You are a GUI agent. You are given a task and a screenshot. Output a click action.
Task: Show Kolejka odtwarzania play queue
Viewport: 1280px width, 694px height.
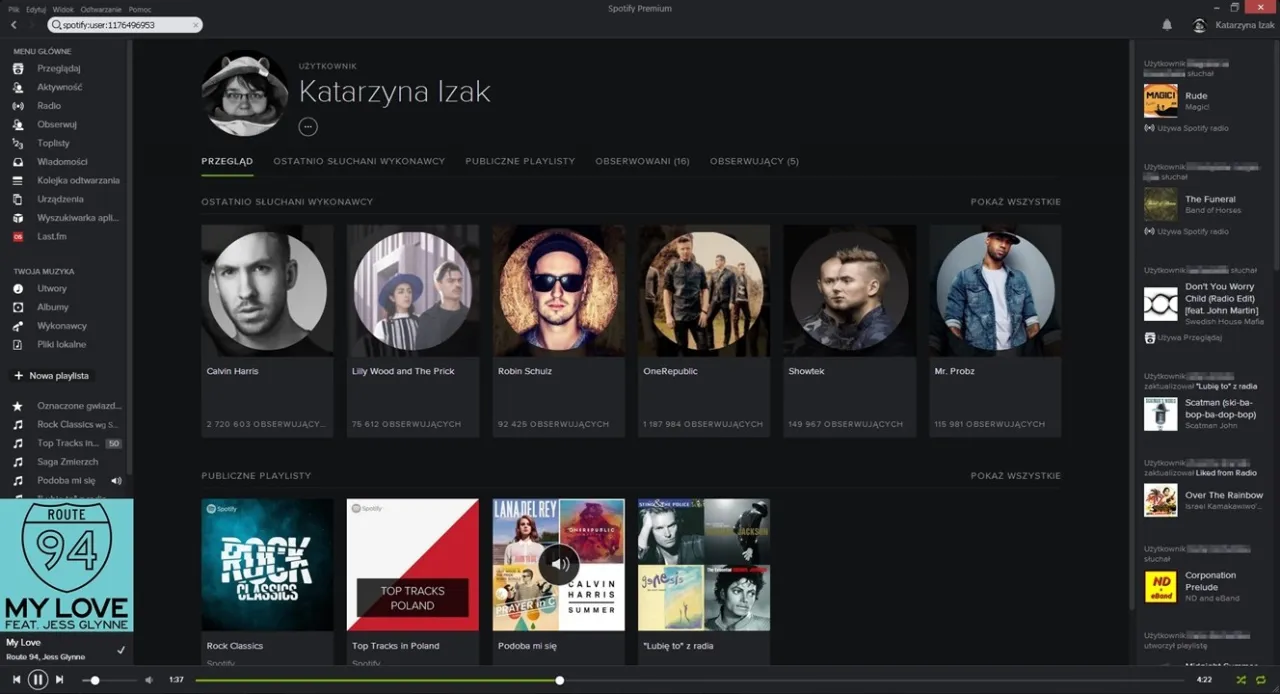pyautogui.click(x=78, y=181)
